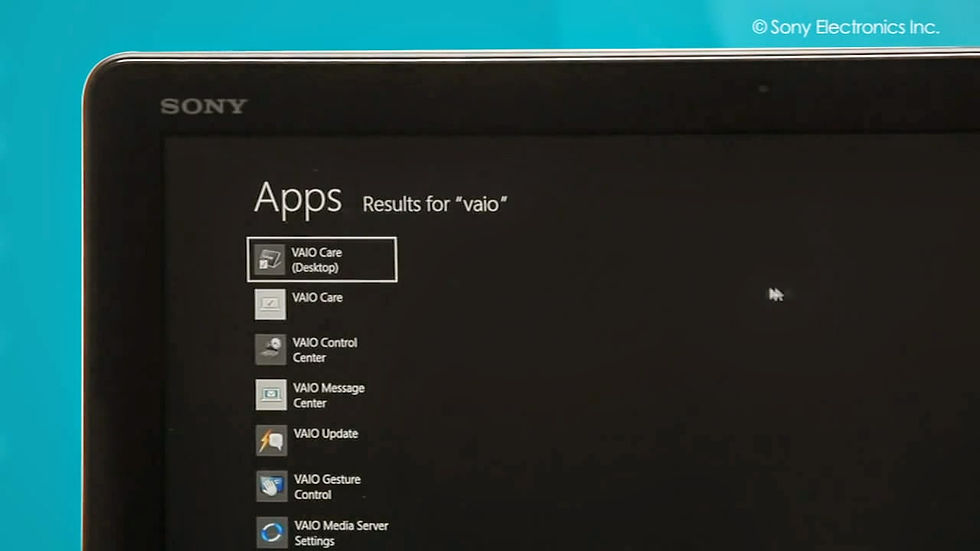Click the Results for "vaio" text
This screenshot has width=980, height=551.
click(435, 204)
